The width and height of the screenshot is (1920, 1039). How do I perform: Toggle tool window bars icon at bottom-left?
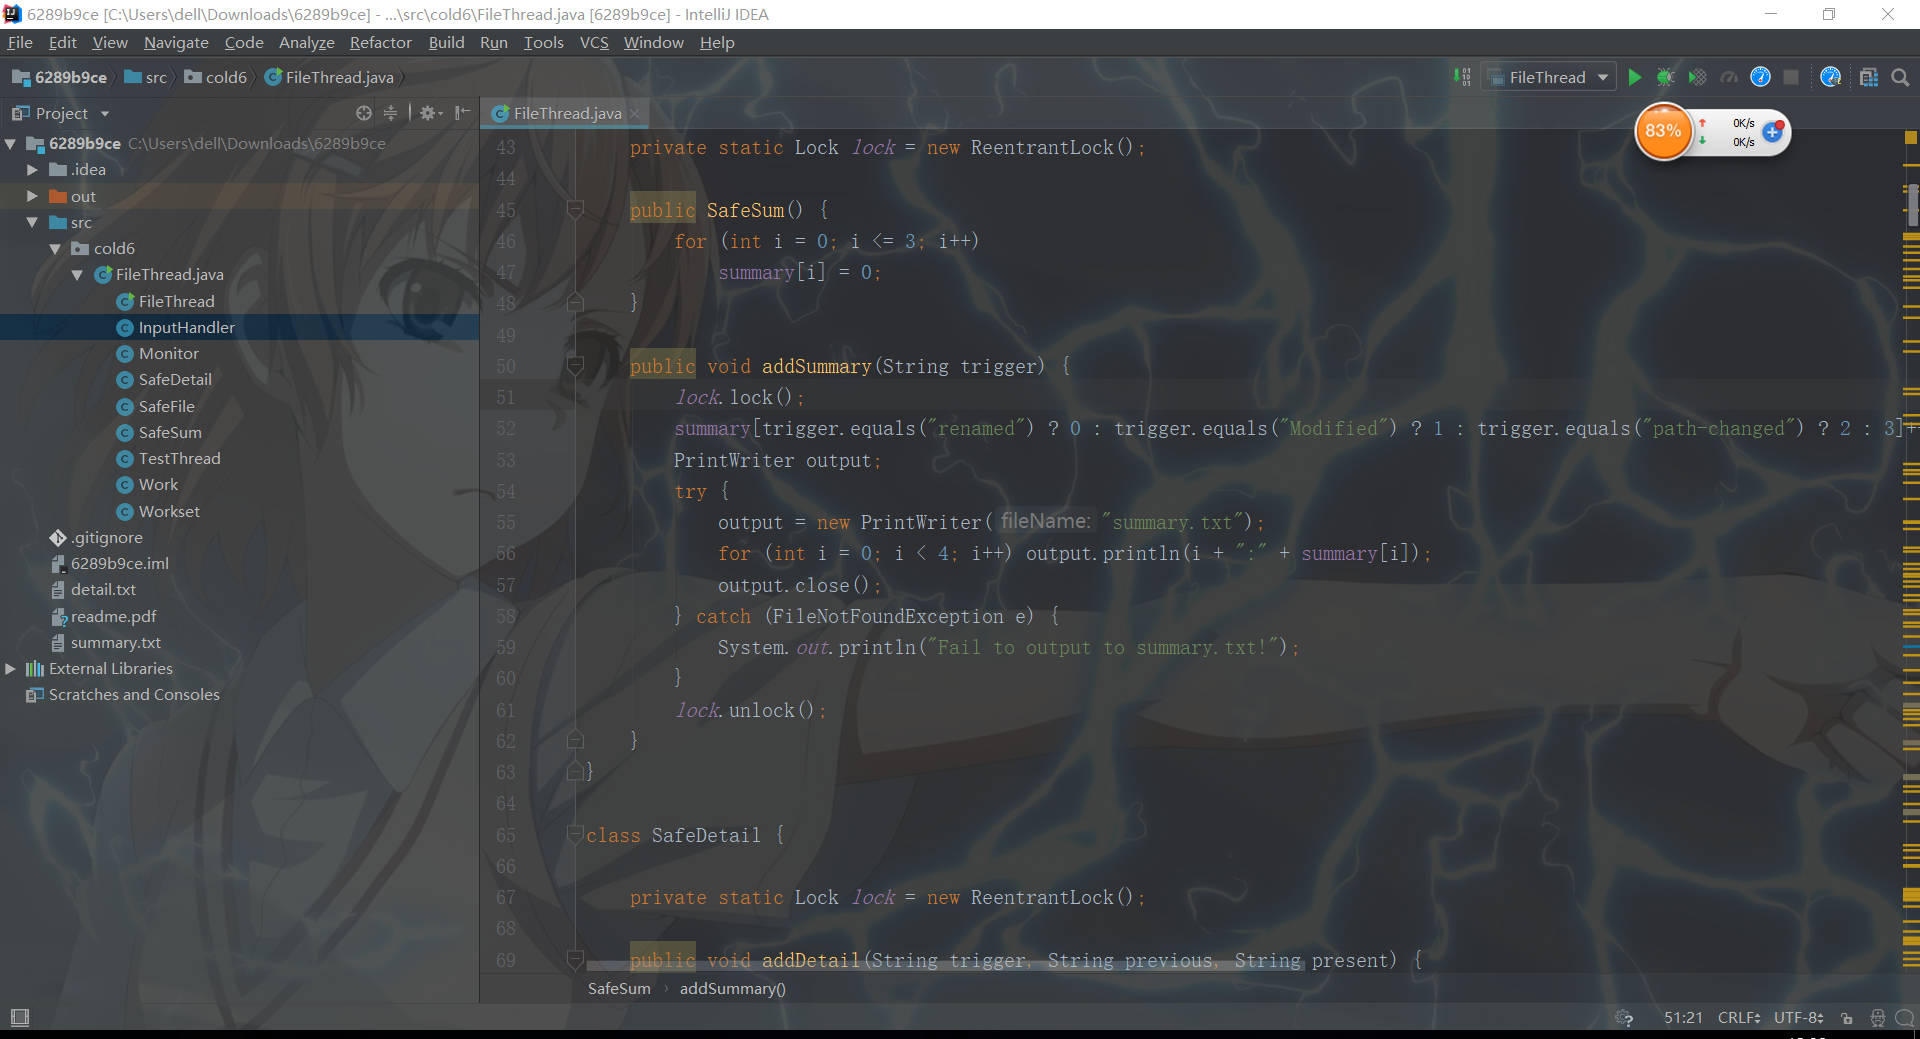coord(19,1017)
